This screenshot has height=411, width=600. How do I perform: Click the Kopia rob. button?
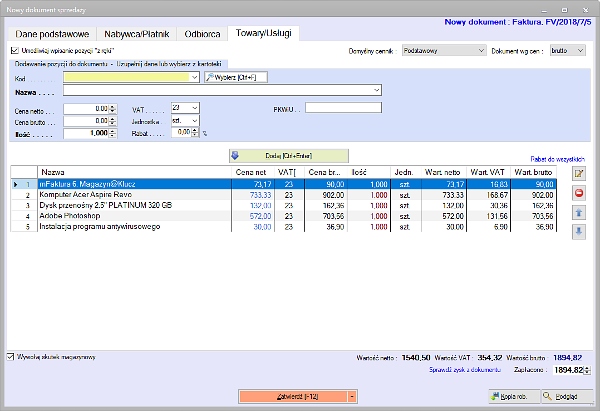(514, 397)
